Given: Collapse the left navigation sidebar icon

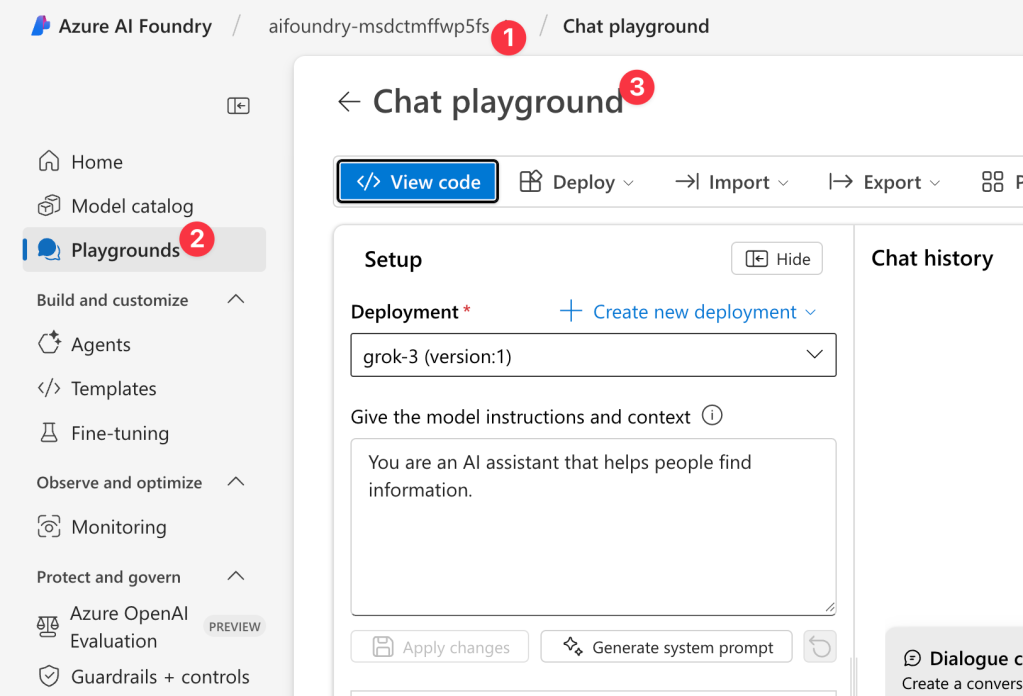Looking at the screenshot, I should click(x=238, y=105).
